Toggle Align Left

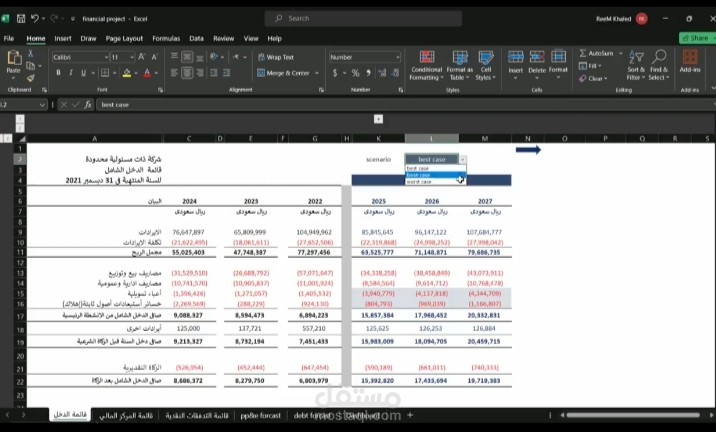(x=174, y=73)
